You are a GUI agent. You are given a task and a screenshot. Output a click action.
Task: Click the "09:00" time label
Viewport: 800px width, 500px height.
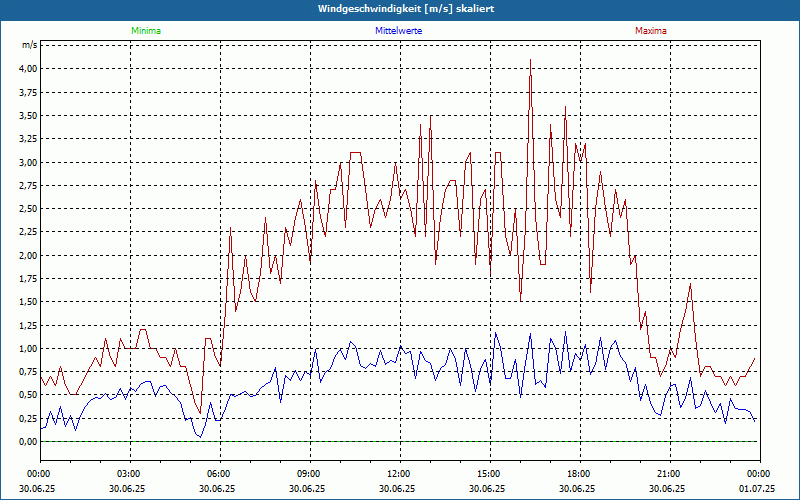click(308, 474)
